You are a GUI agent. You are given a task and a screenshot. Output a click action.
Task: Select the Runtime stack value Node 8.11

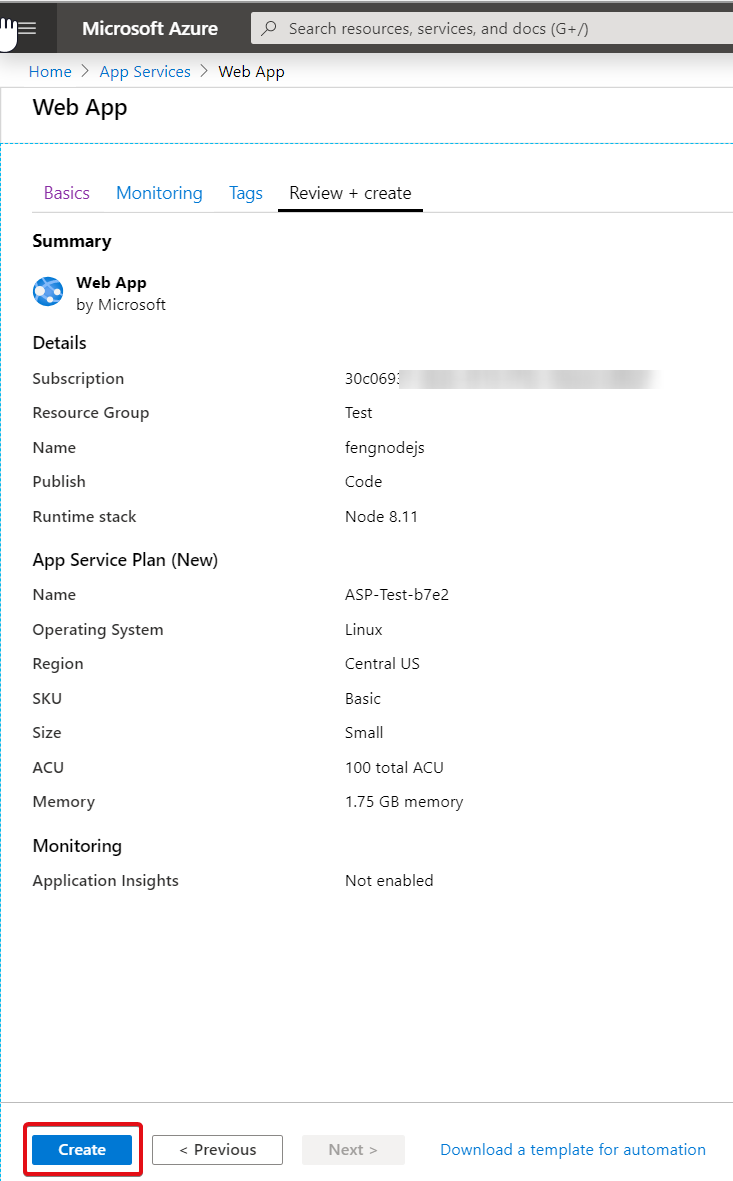[381, 517]
